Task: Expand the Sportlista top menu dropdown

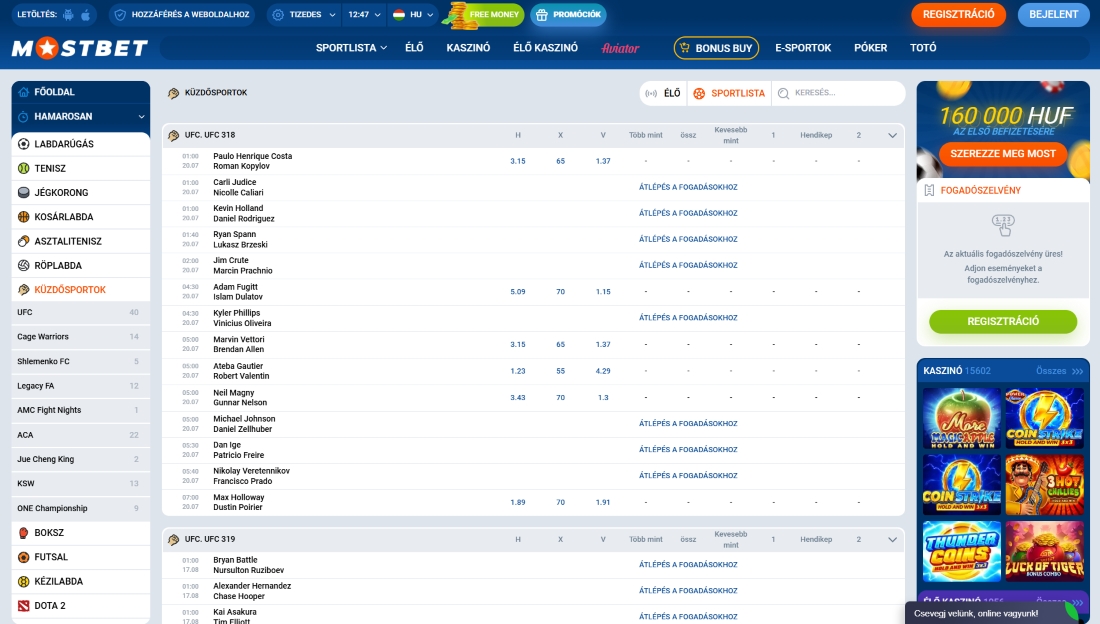Action: [x=351, y=48]
